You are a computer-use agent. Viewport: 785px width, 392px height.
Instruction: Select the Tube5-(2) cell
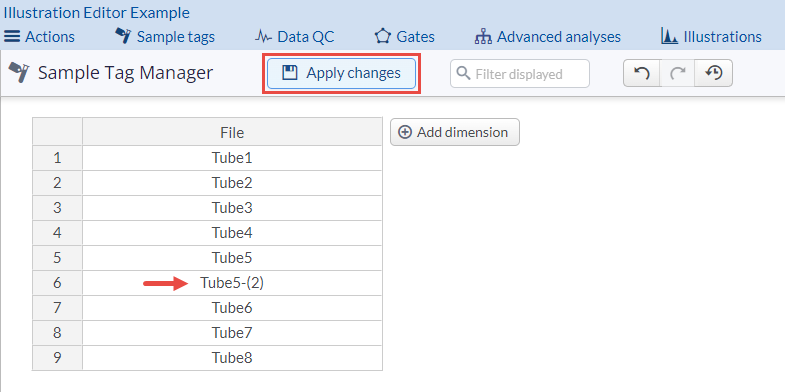232,283
